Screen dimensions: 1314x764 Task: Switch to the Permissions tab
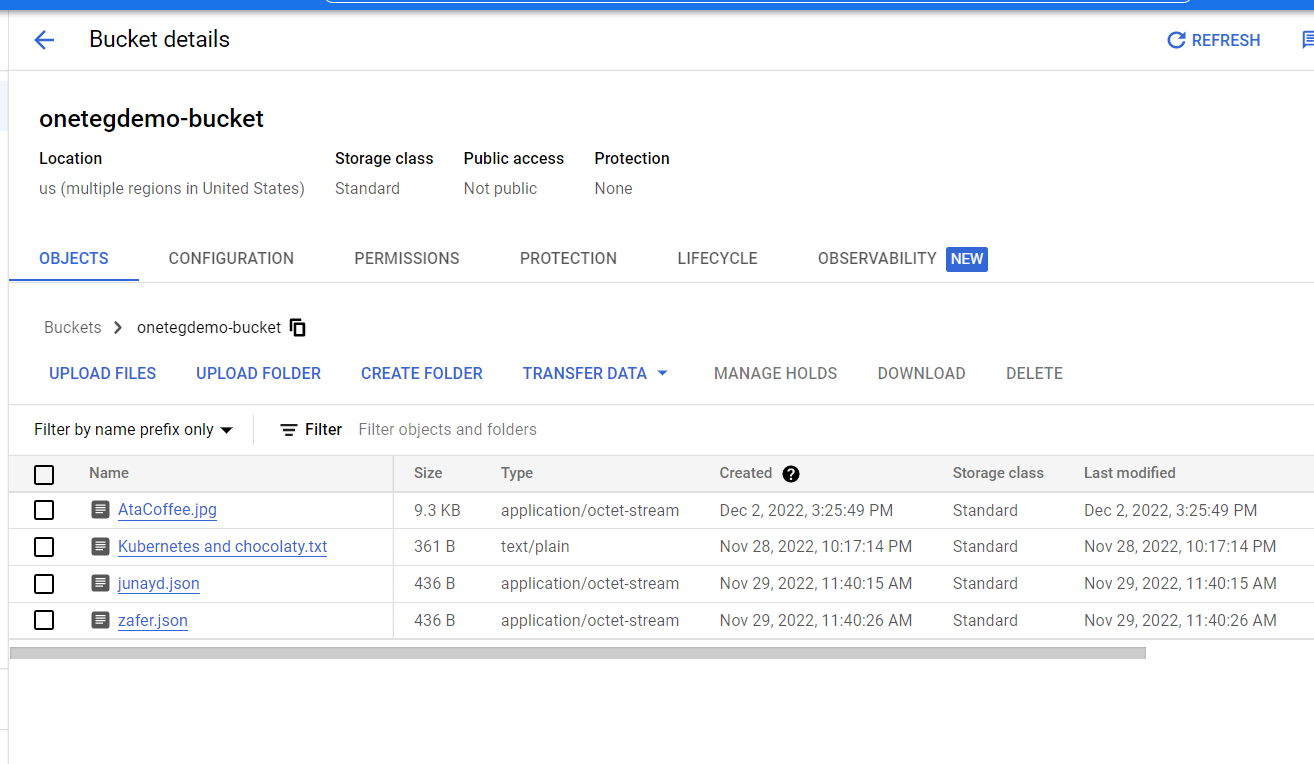(x=406, y=258)
